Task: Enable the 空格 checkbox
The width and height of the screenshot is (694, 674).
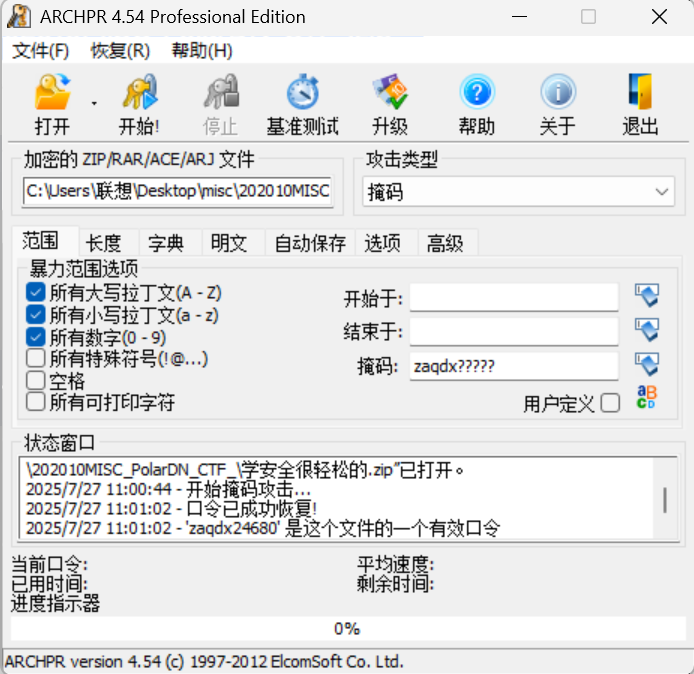Action: (x=35, y=380)
